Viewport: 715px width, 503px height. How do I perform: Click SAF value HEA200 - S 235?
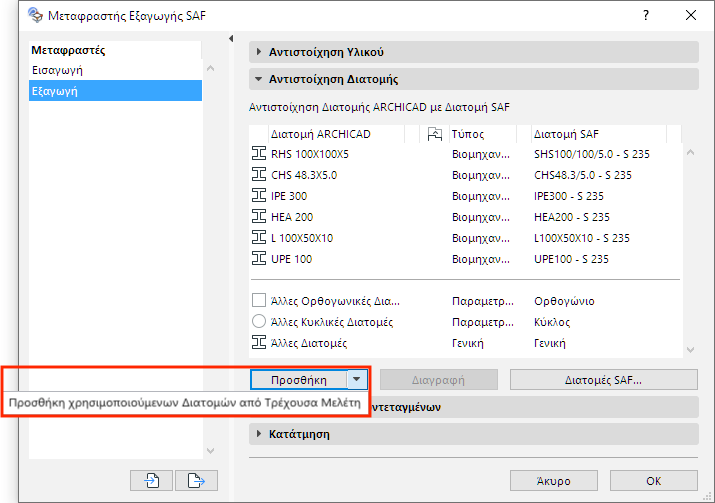point(571,217)
